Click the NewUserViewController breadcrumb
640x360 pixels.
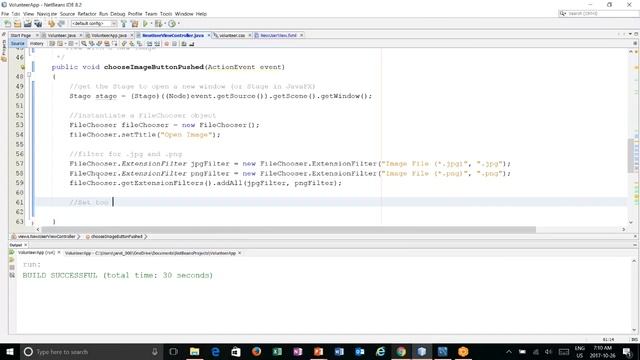46,236
